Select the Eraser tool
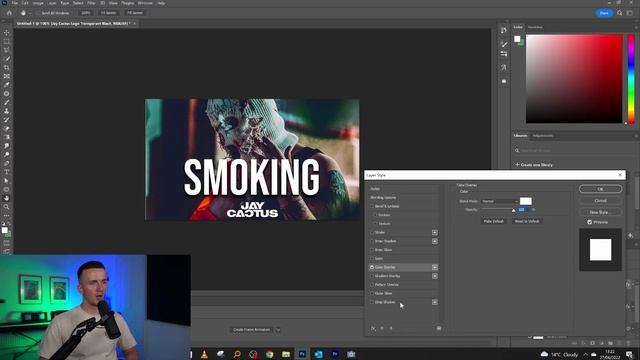Screen dimensions: 640x360 click(x=7, y=128)
